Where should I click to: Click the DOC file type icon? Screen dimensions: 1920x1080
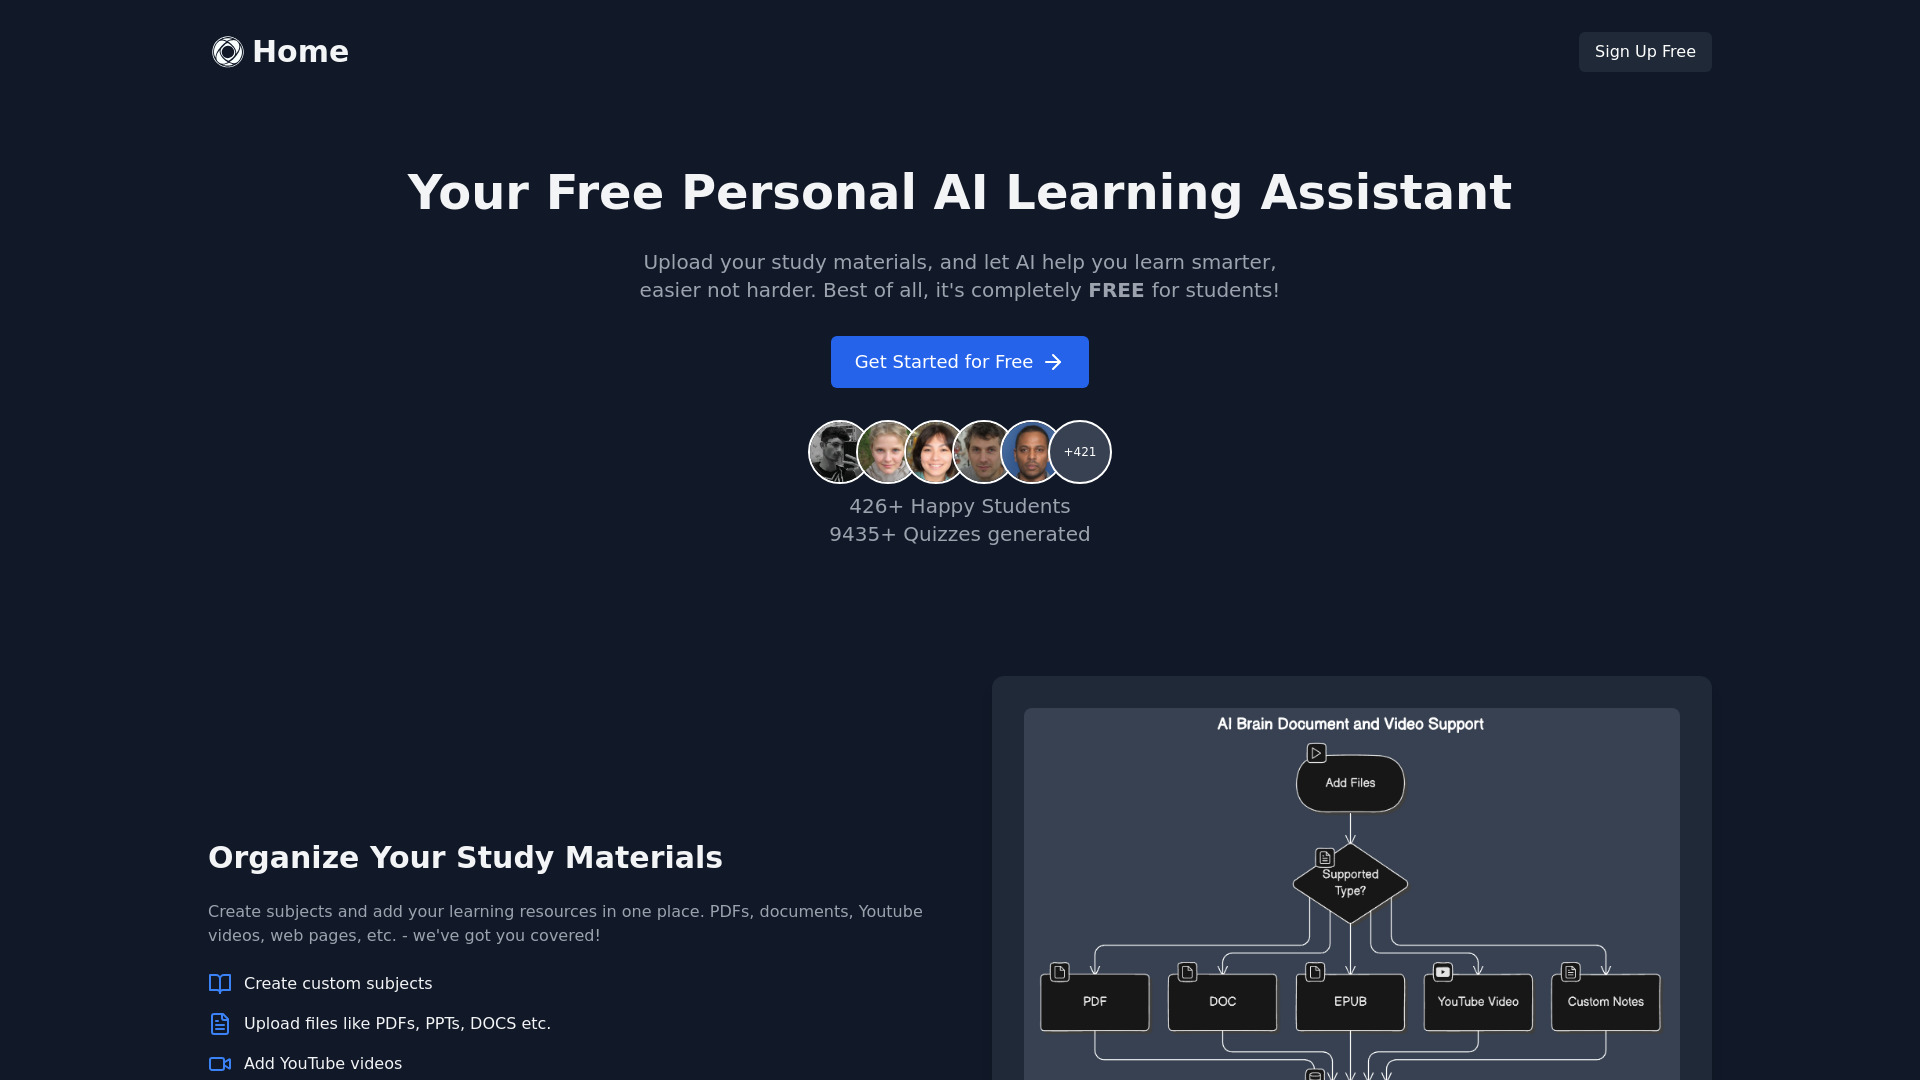click(x=1188, y=973)
